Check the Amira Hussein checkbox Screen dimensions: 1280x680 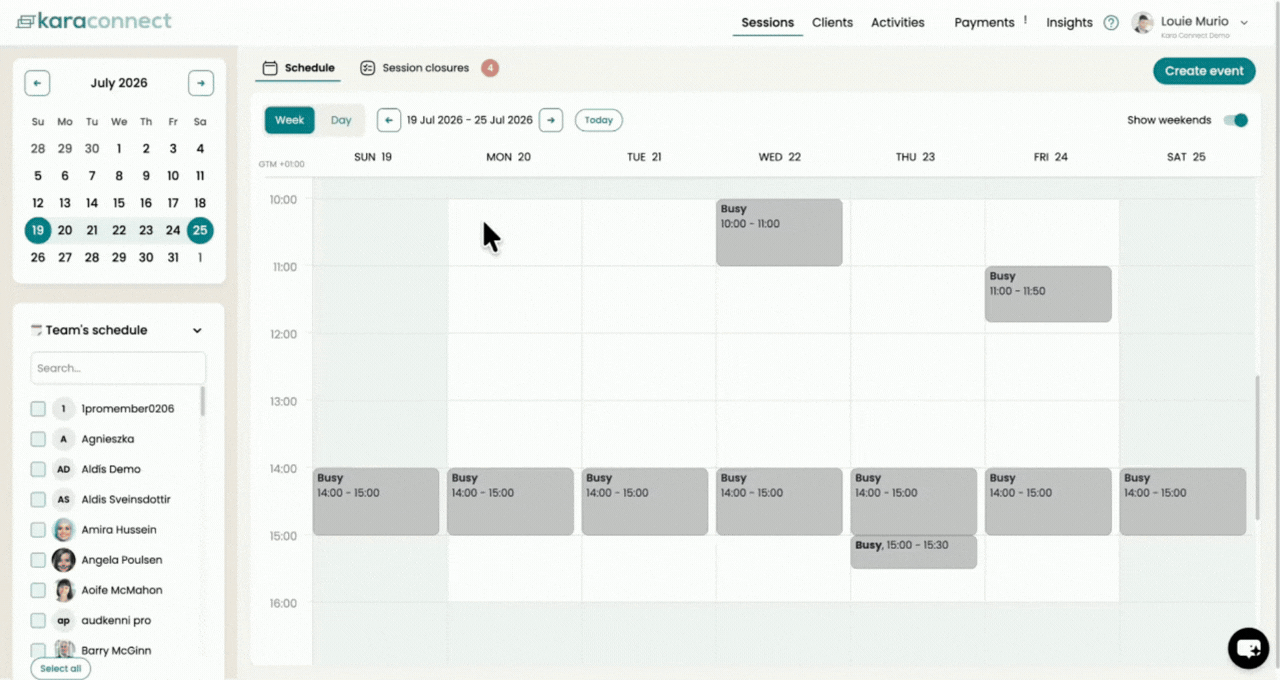[x=38, y=530]
